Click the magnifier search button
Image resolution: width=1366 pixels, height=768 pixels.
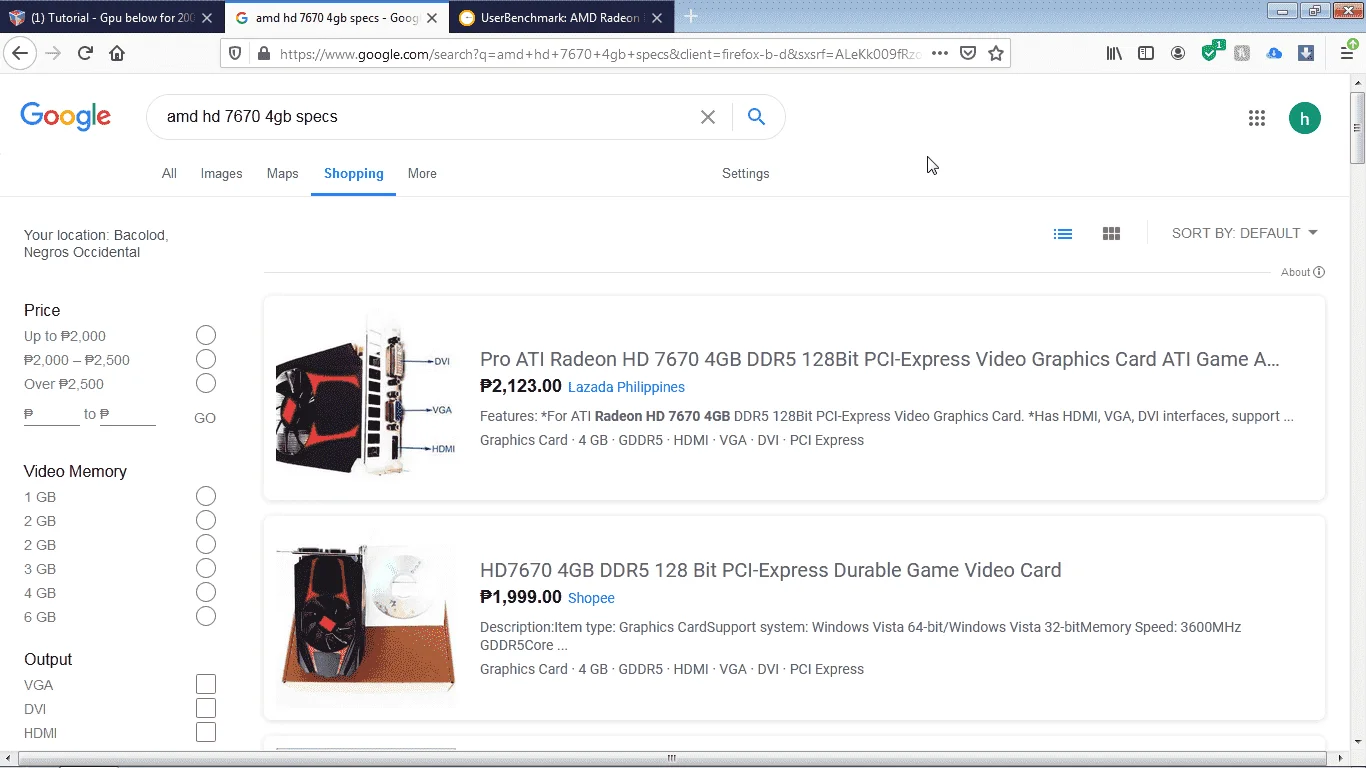point(757,117)
